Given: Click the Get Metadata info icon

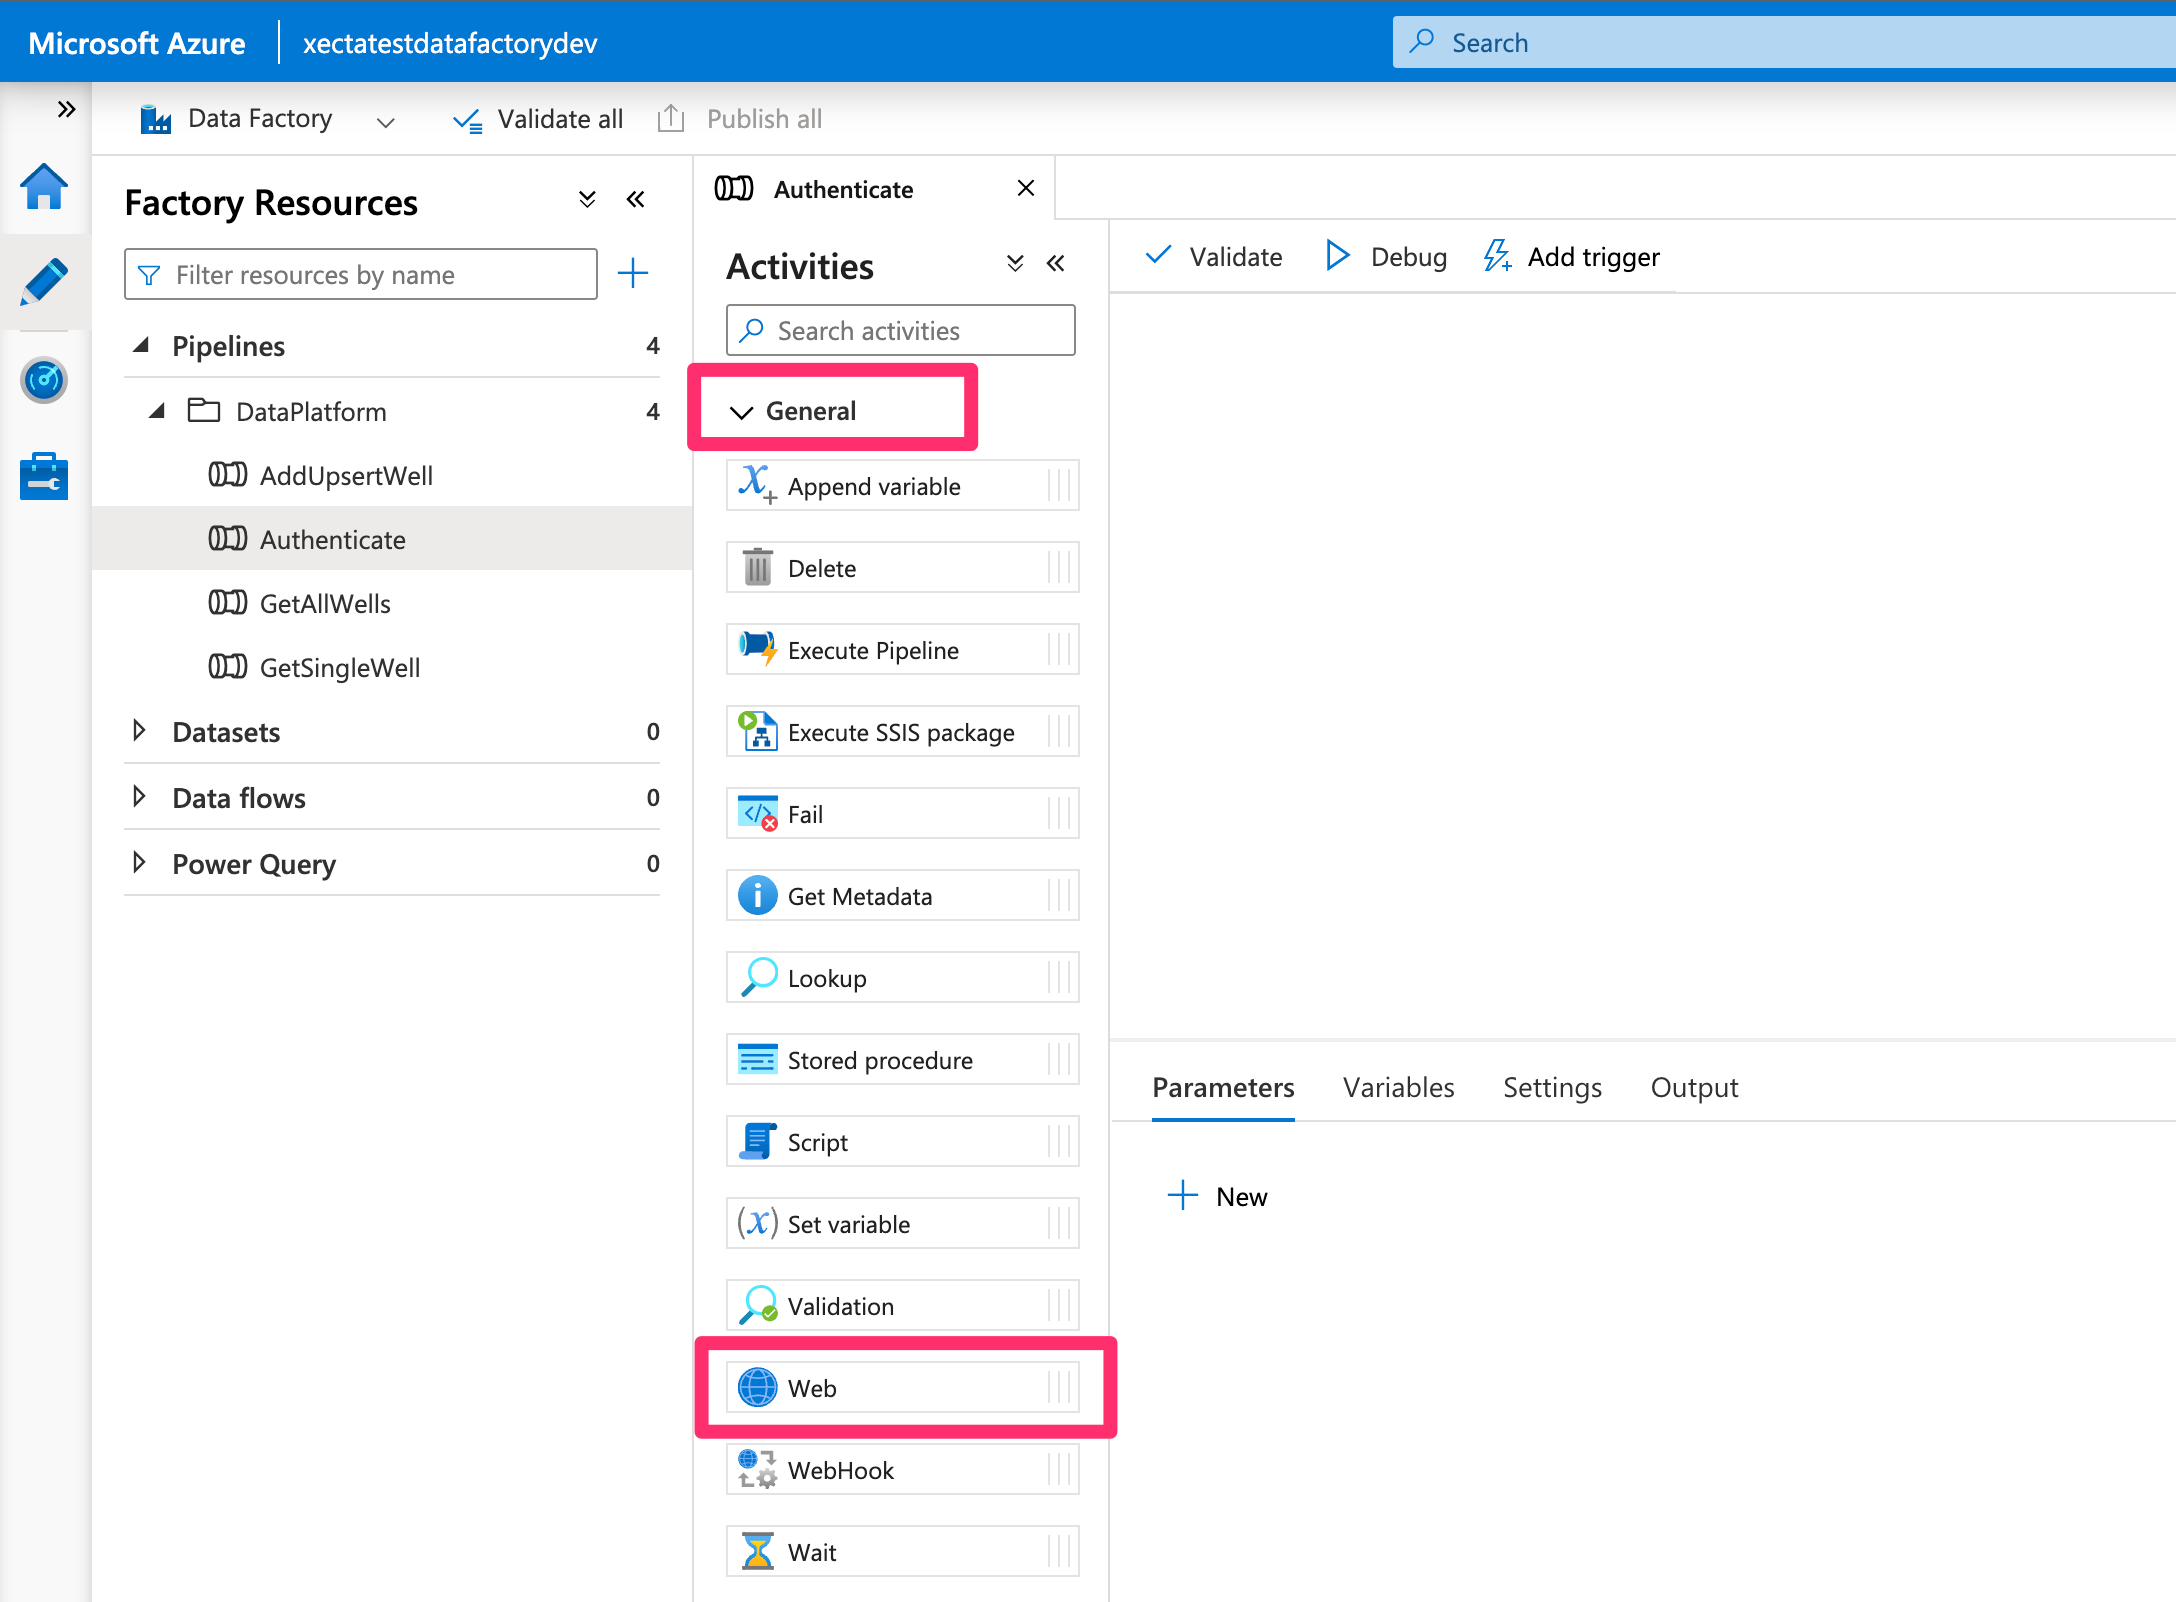Looking at the screenshot, I should (757, 895).
